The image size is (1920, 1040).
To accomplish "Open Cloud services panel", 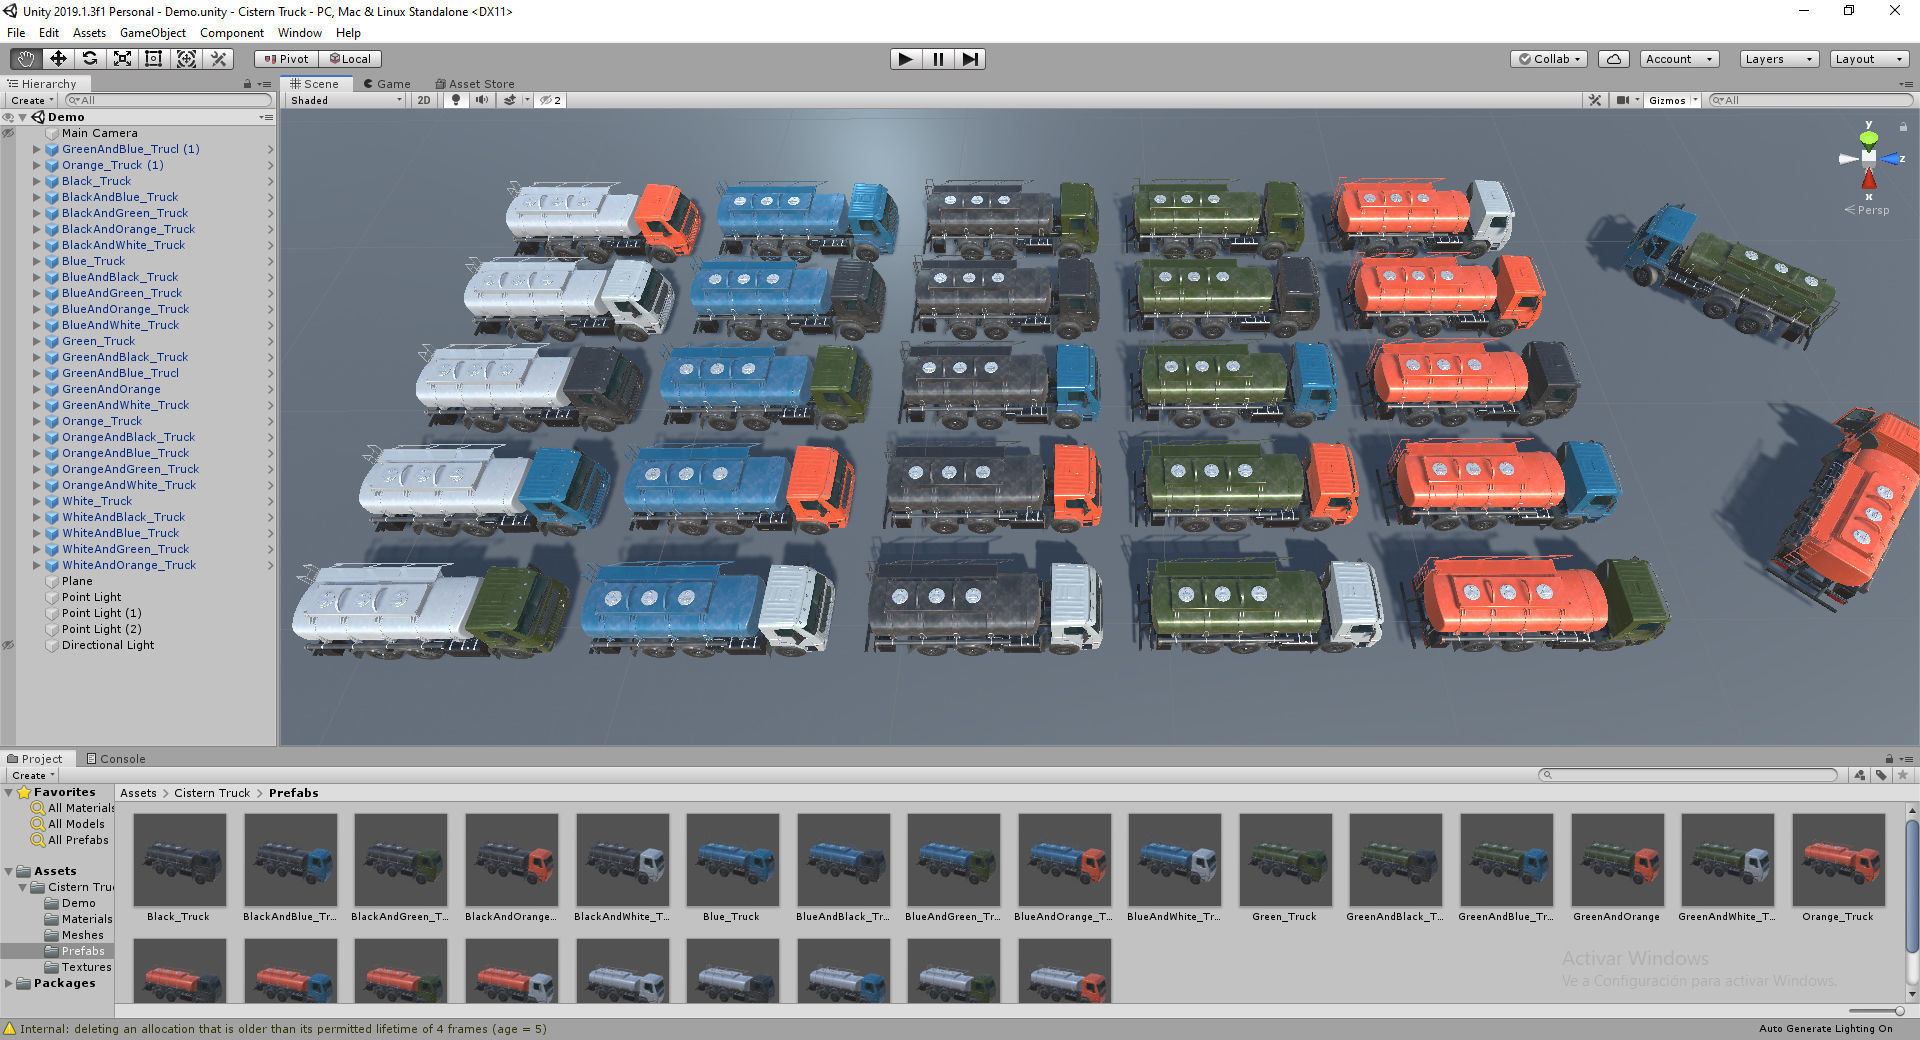I will pyautogui.click(x=1614, y=59).
